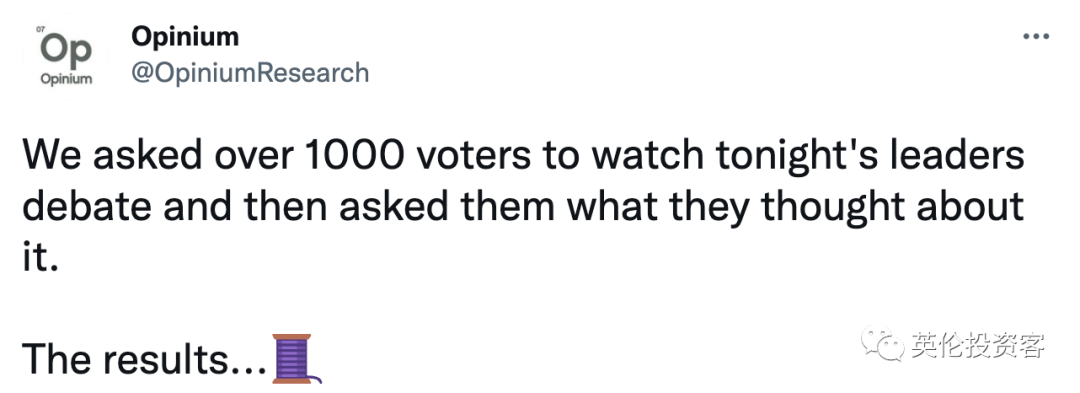Click the WeChat logo in the watermark

tap(882, 343)
